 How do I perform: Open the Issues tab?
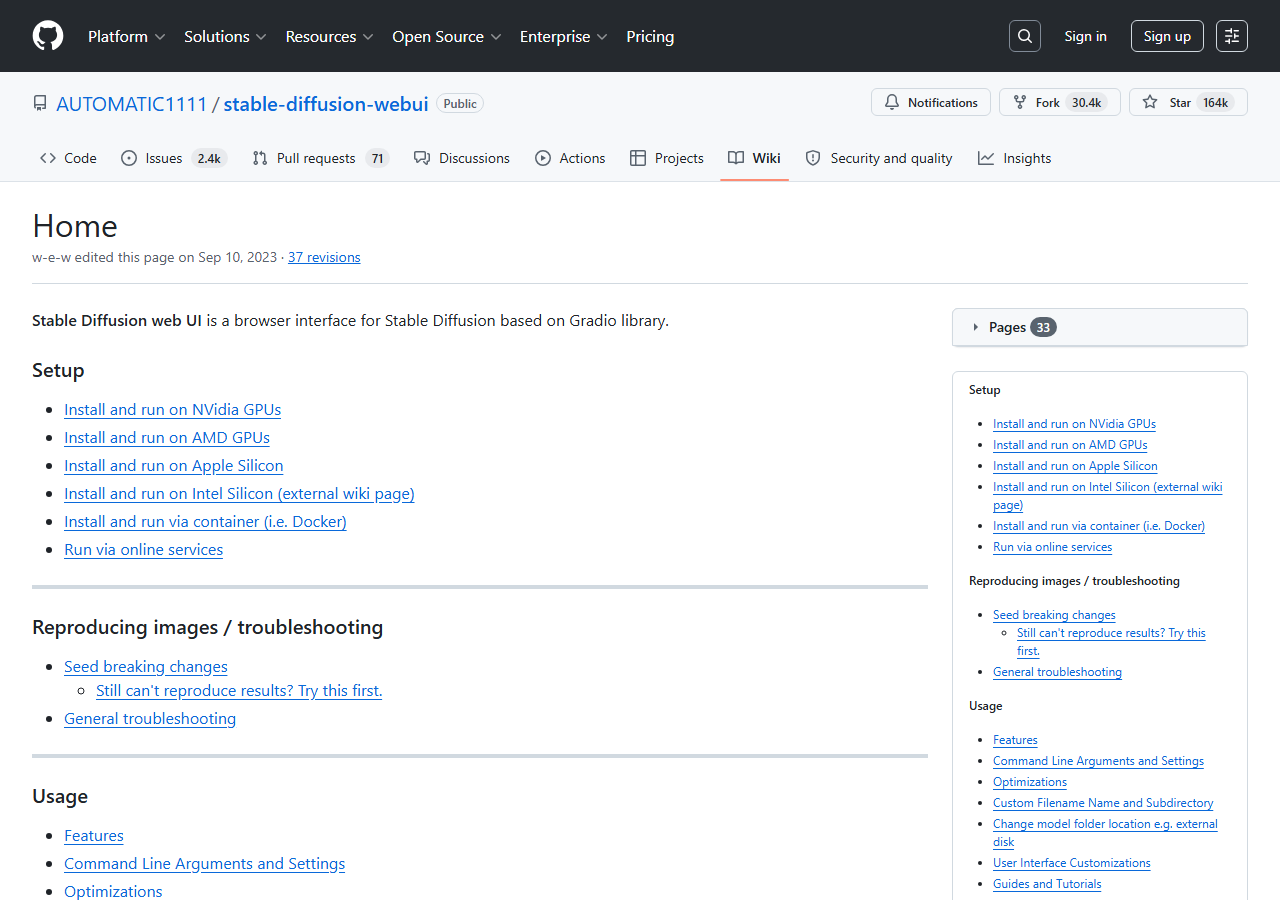click(x=174, y=158)
